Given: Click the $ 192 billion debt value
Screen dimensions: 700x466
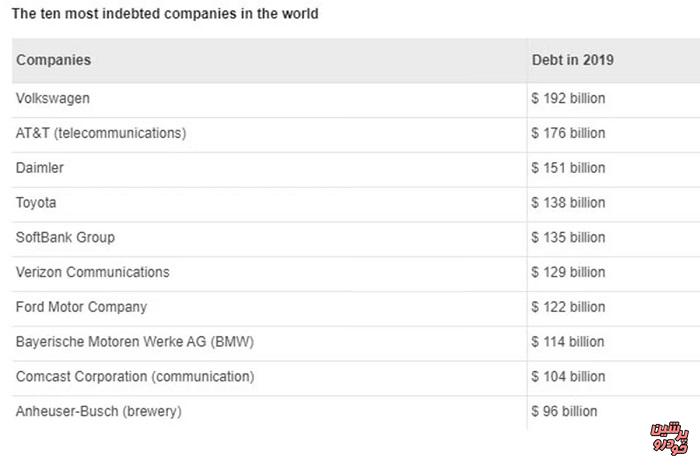Looking at the screenshot, I should (x=568, y=98).
